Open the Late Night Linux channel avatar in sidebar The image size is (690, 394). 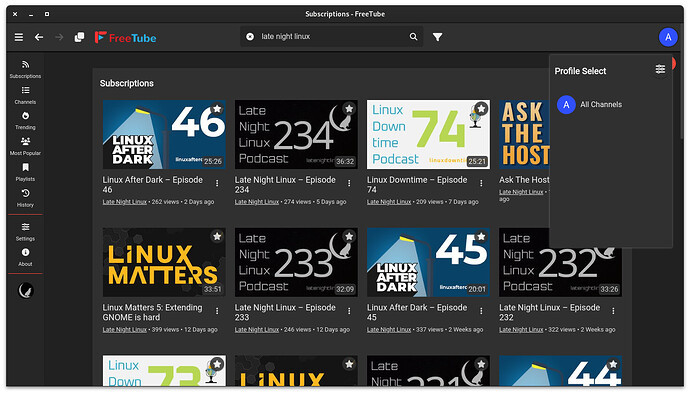(26, 291)
